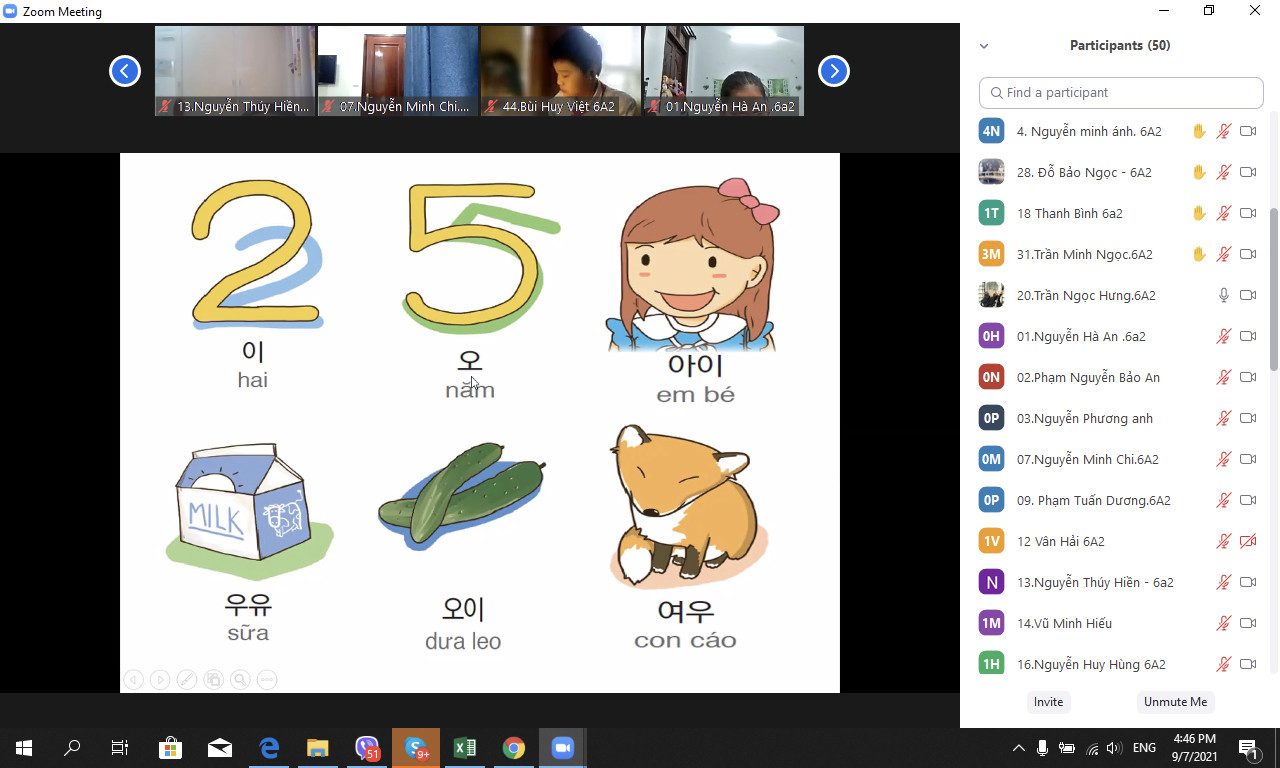Select participant 09. Phạm Tuấn Dương in list
The width and height of the screenshot is (1280, 768).
(x=1093, y=500)
